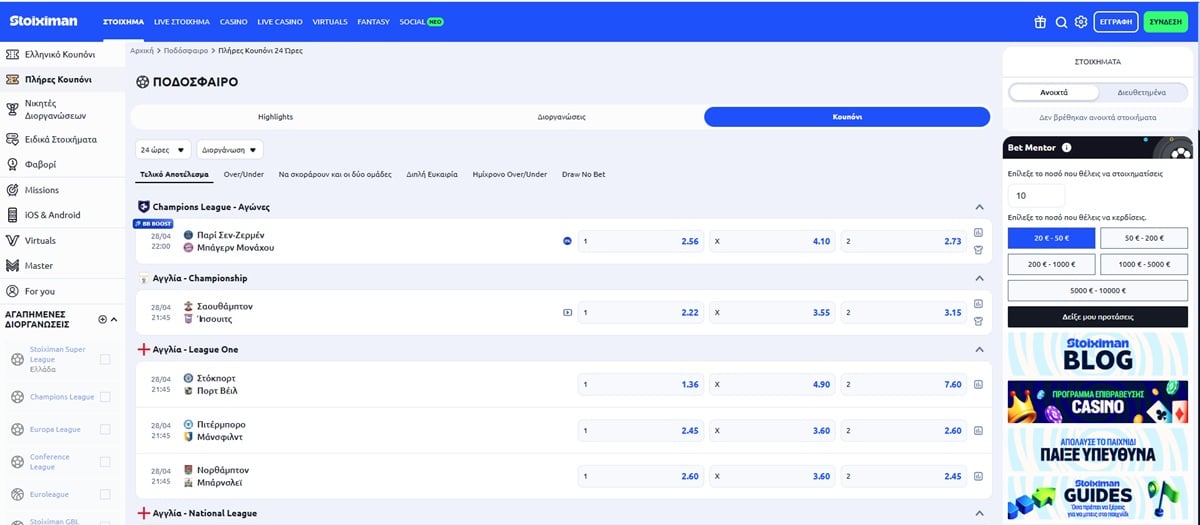
Task: Open the search magnifier icon
Action: [x=1061, y=22]
